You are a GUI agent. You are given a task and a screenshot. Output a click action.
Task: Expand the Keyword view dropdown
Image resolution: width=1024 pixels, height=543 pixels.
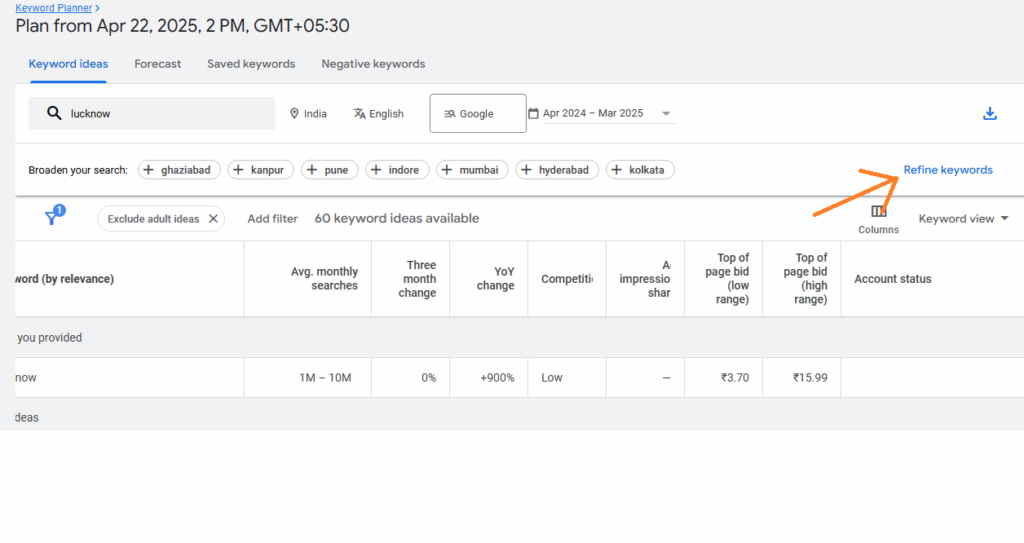point(963,219)
